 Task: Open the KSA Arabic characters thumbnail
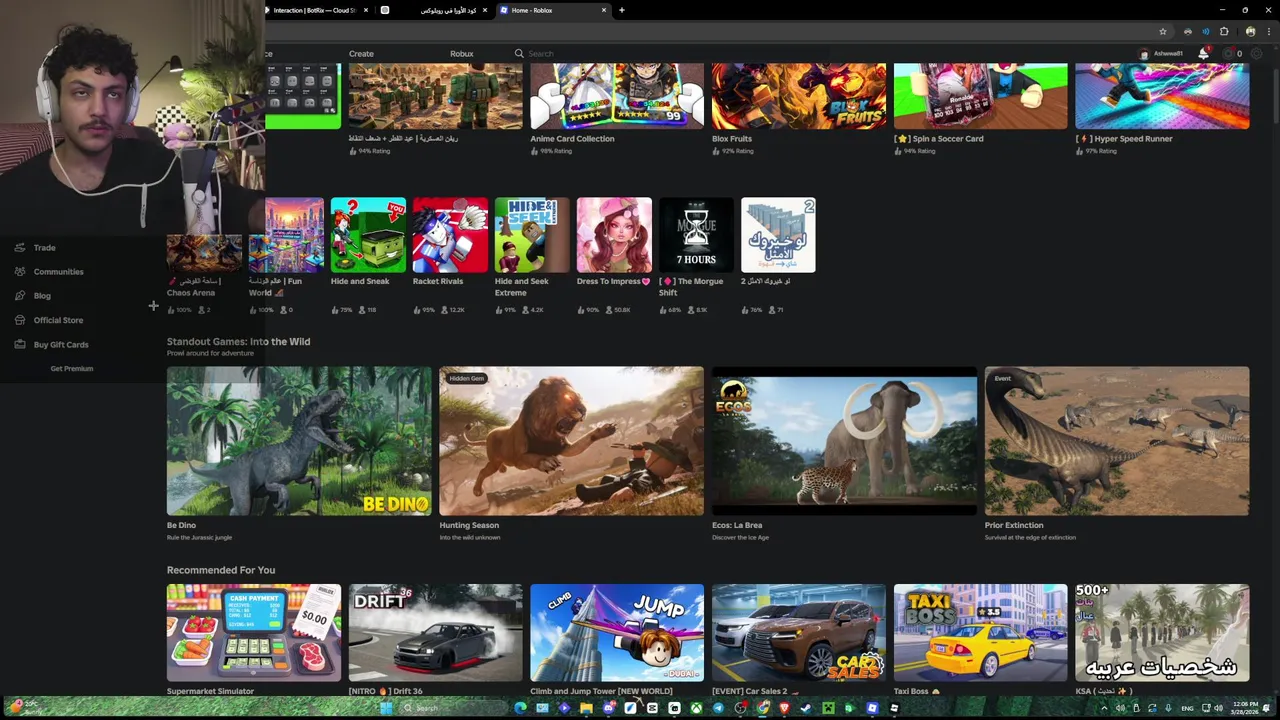coord(1162,633)
